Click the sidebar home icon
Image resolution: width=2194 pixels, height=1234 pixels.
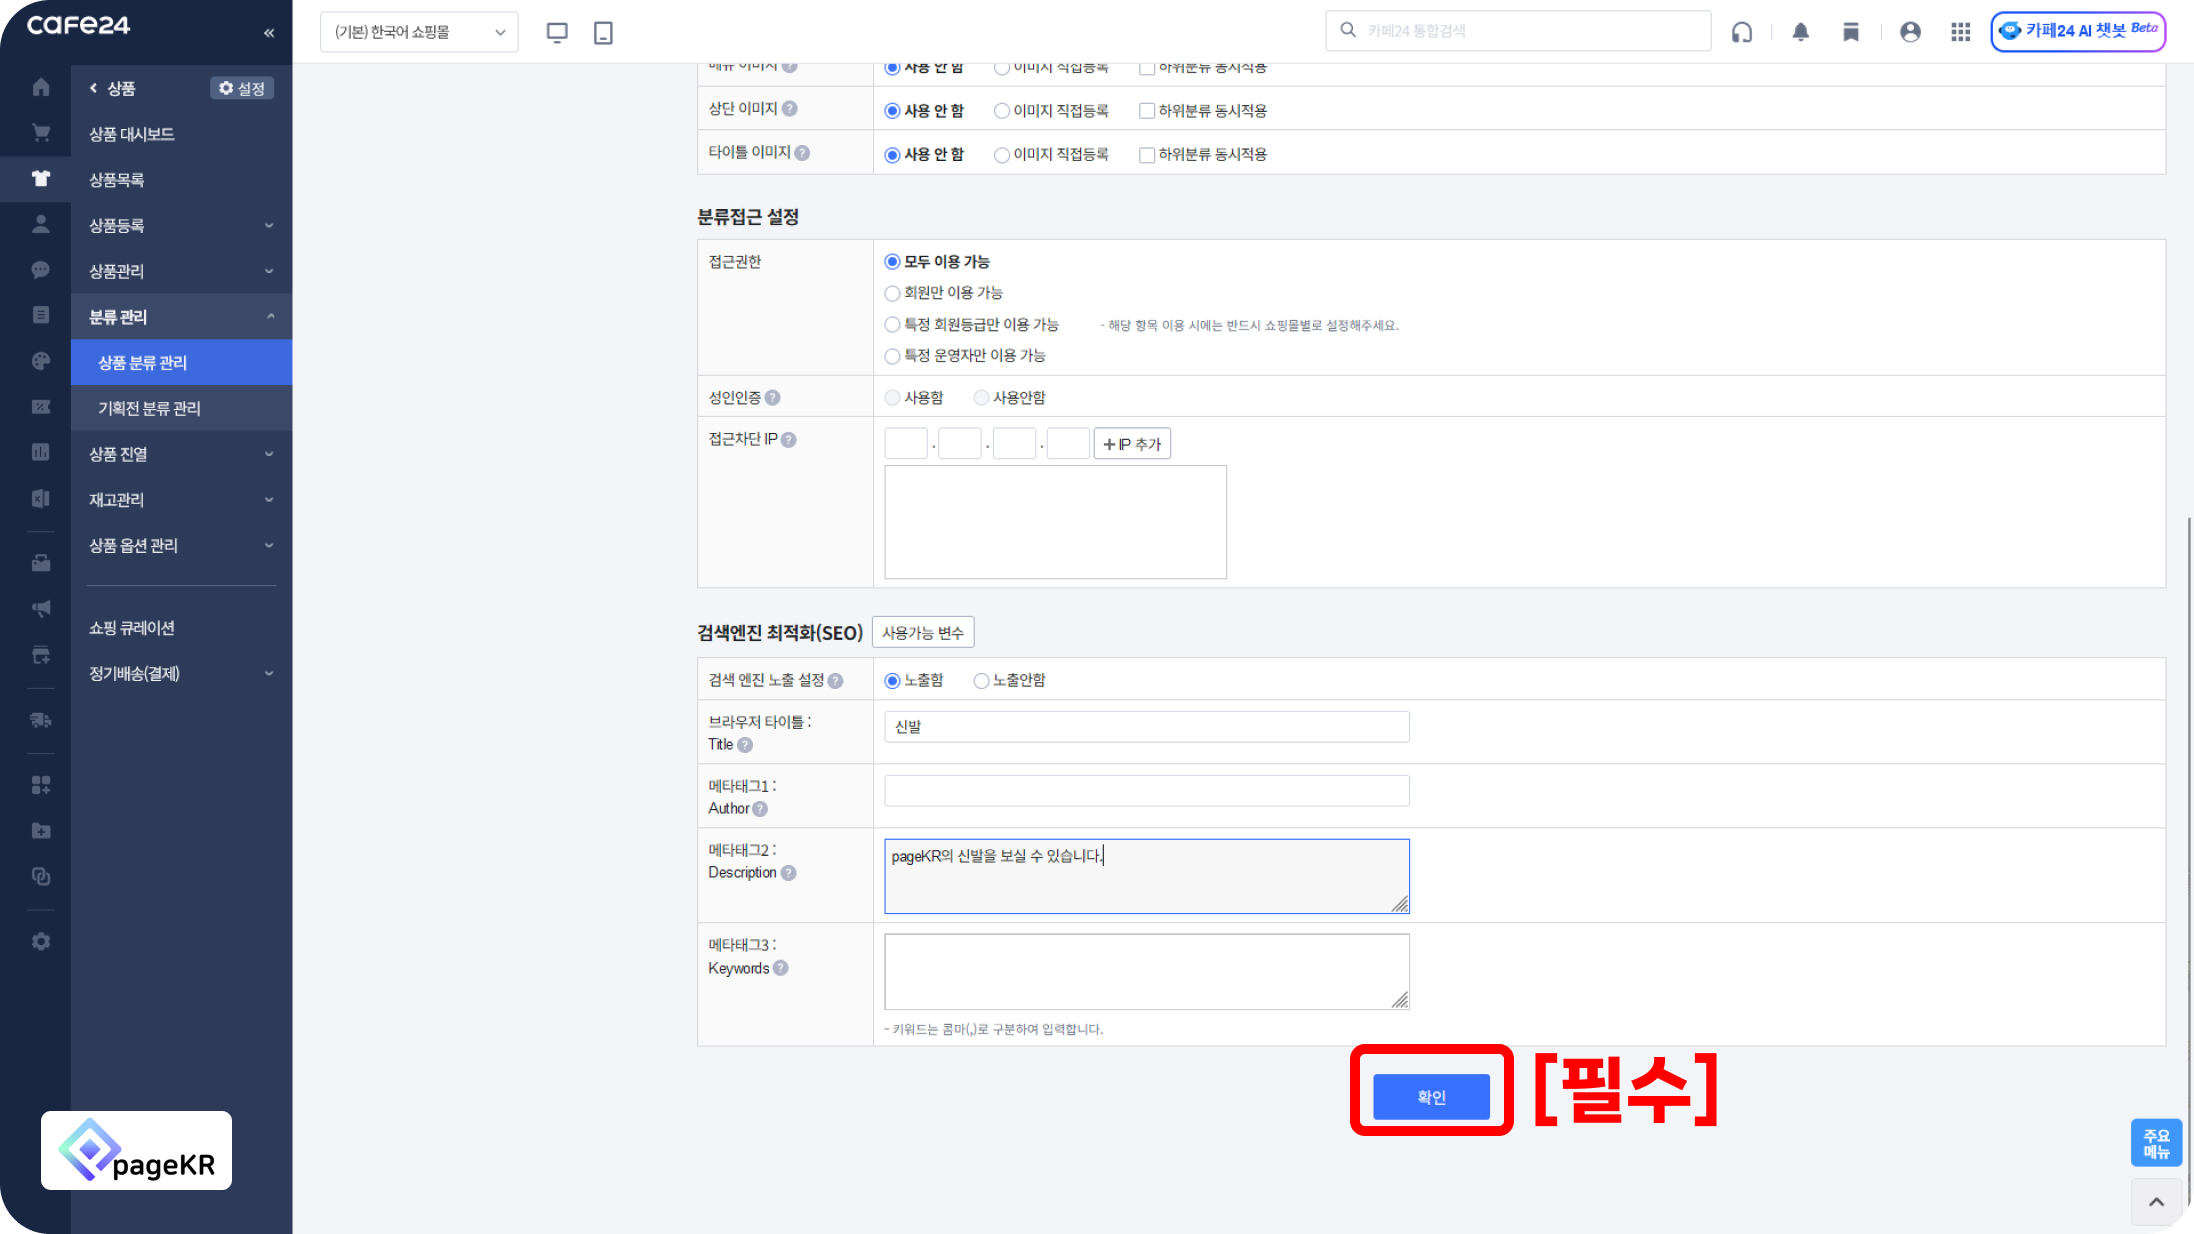[41, 88]
